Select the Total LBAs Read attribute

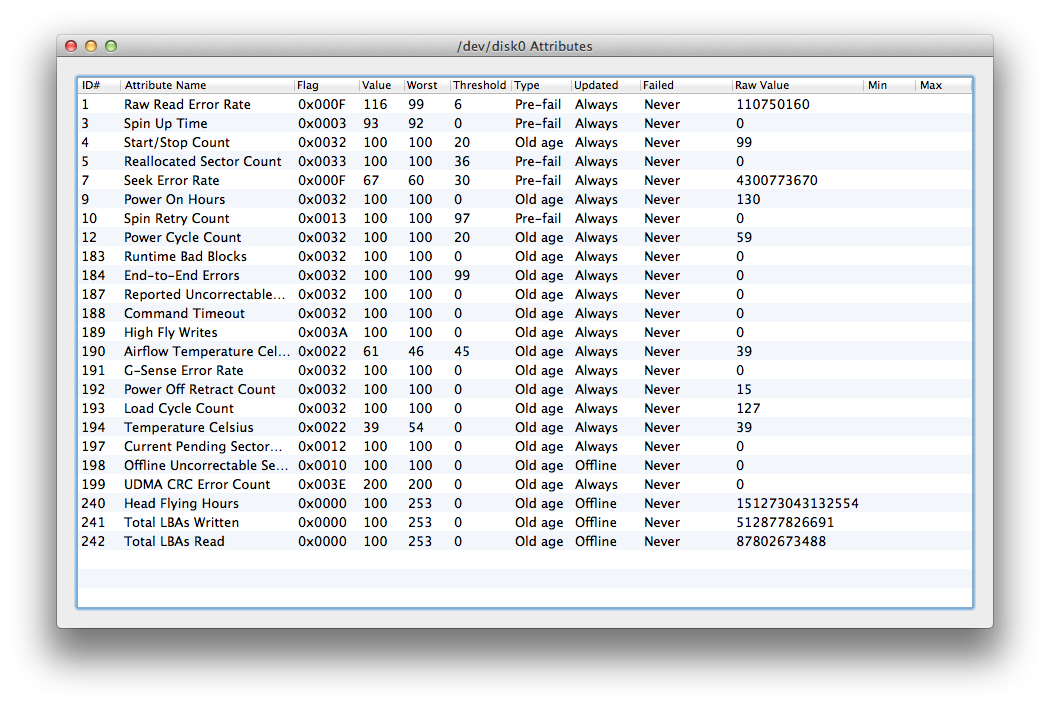525,542
